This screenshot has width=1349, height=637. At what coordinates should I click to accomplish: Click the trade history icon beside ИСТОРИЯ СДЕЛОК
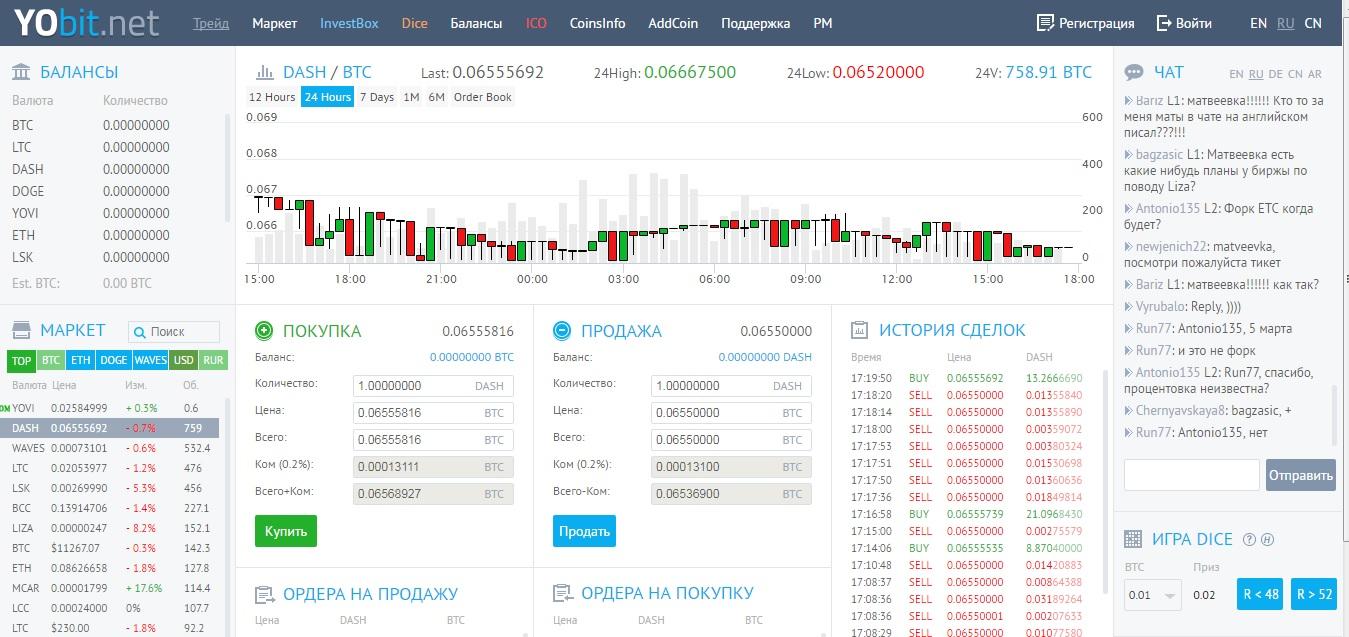(859, 330)
